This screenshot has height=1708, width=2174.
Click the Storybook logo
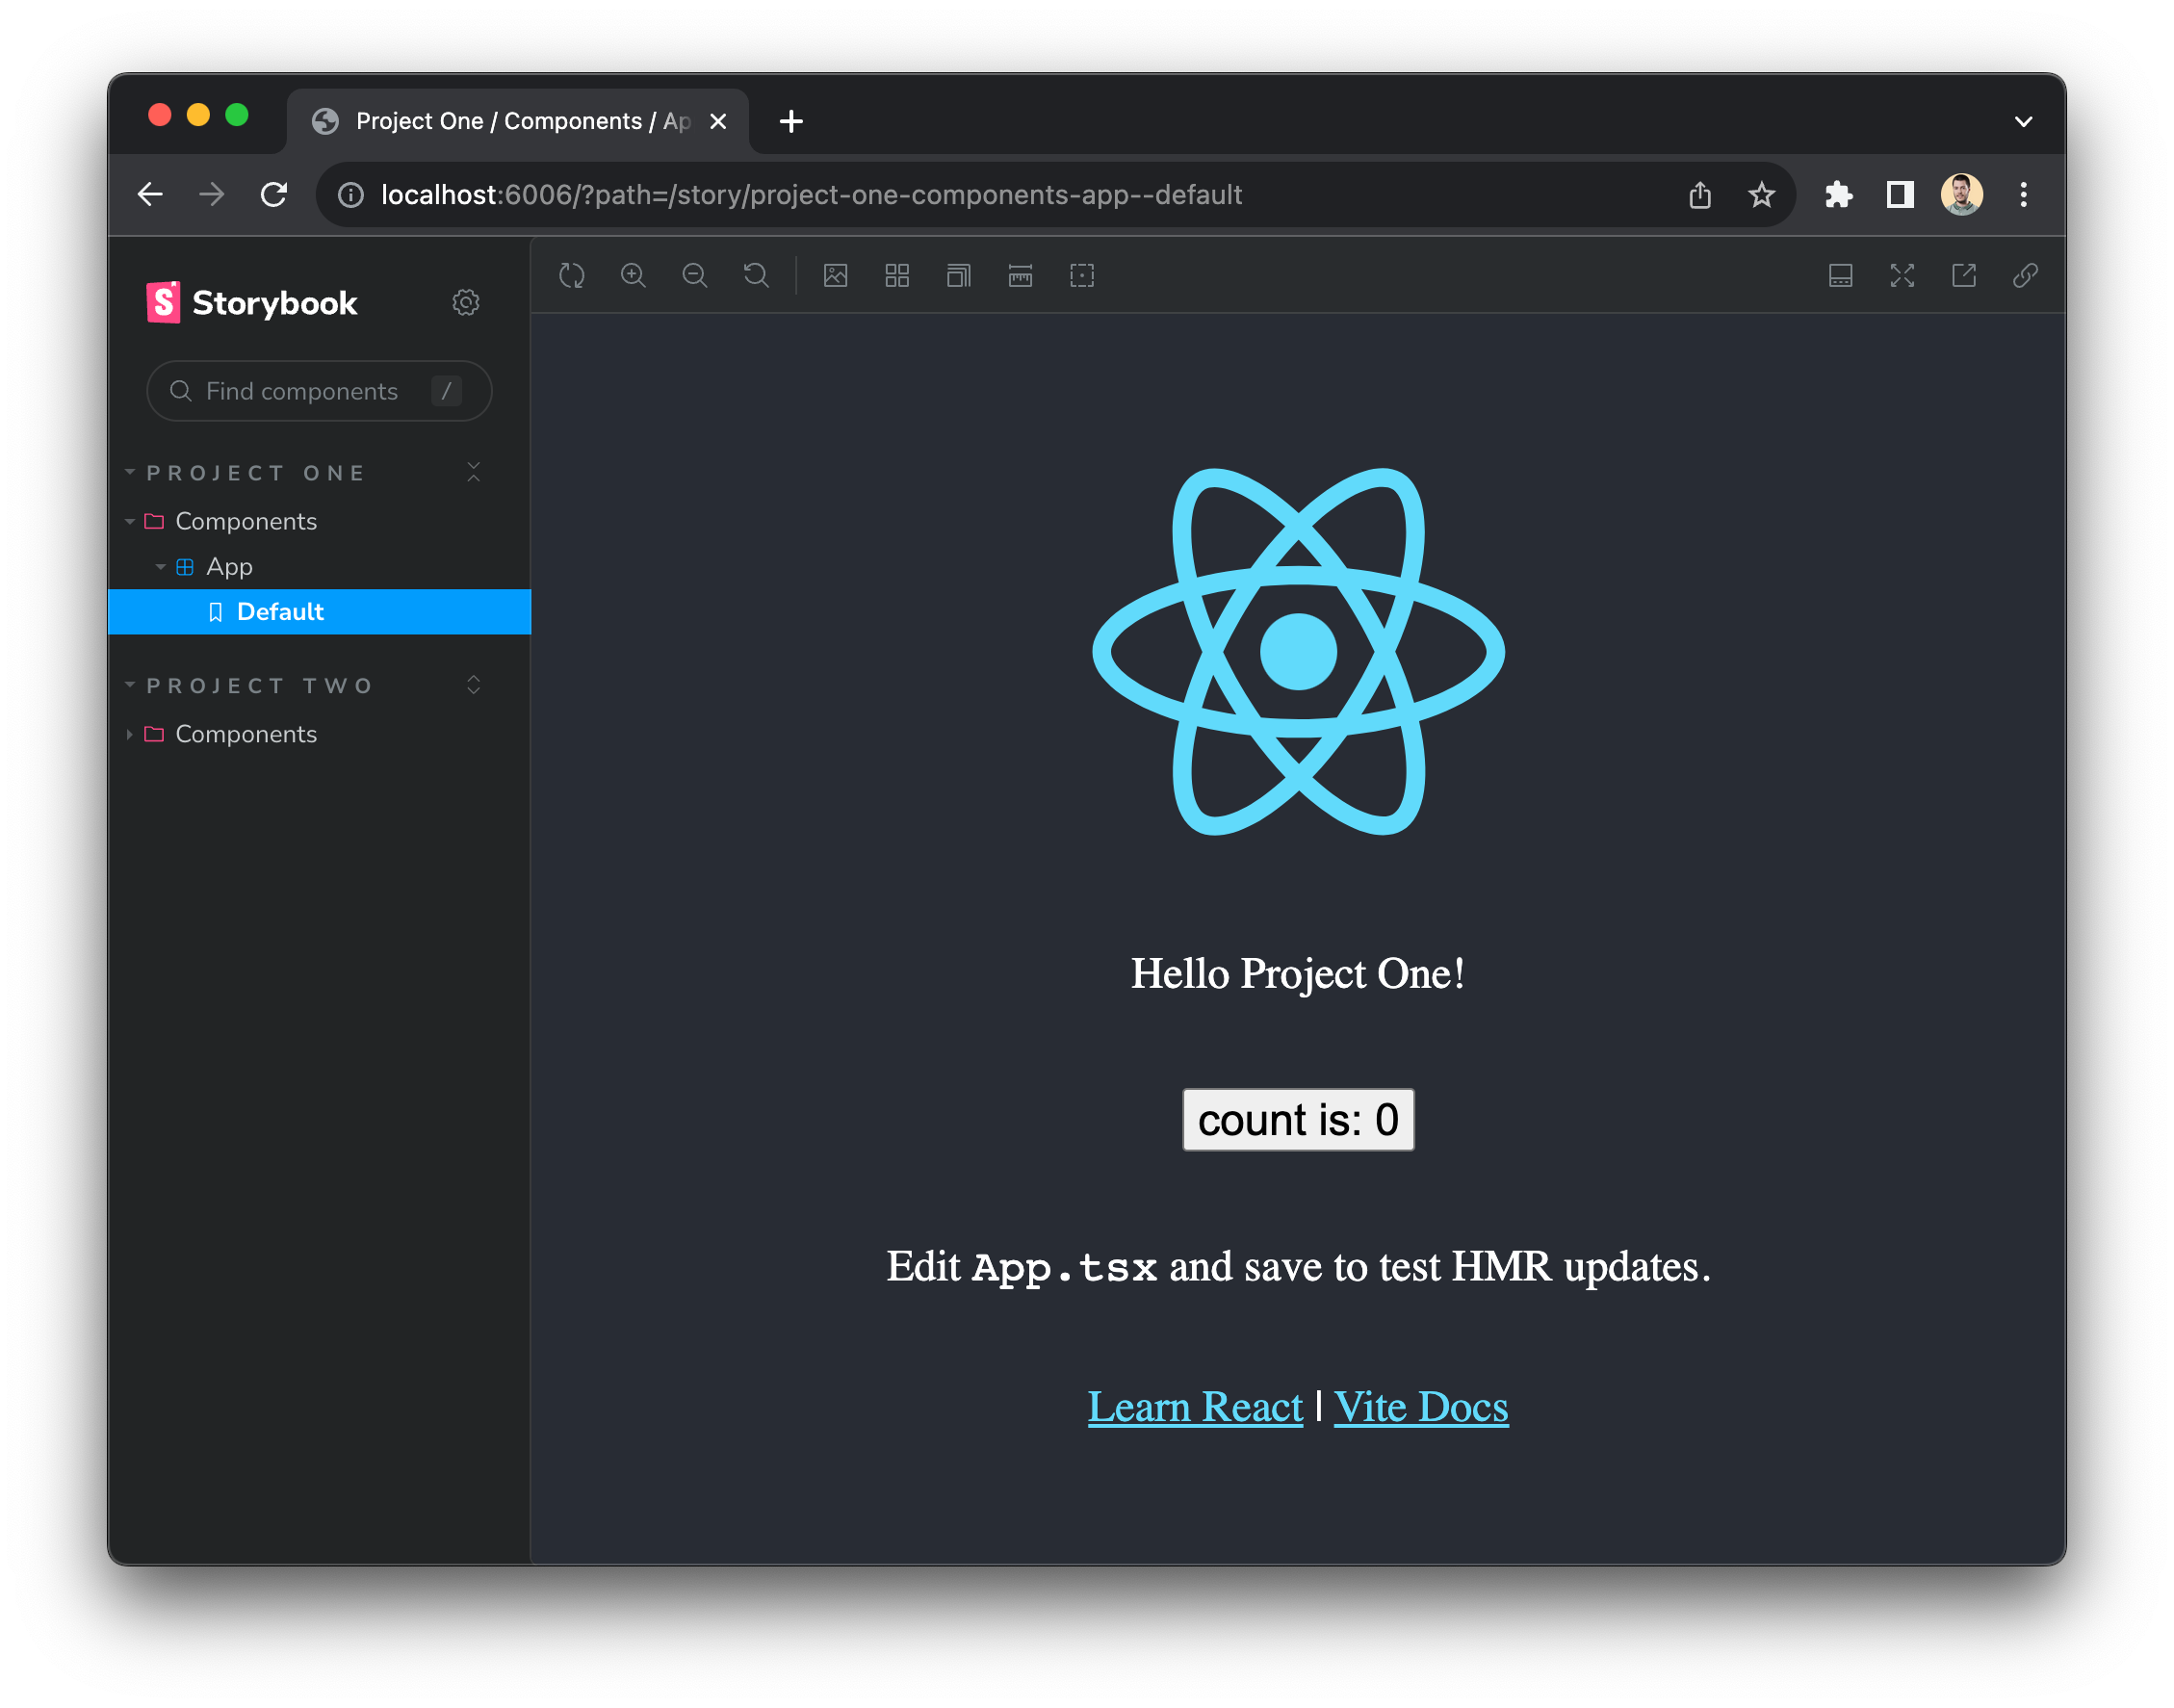(x=252, y=302)
